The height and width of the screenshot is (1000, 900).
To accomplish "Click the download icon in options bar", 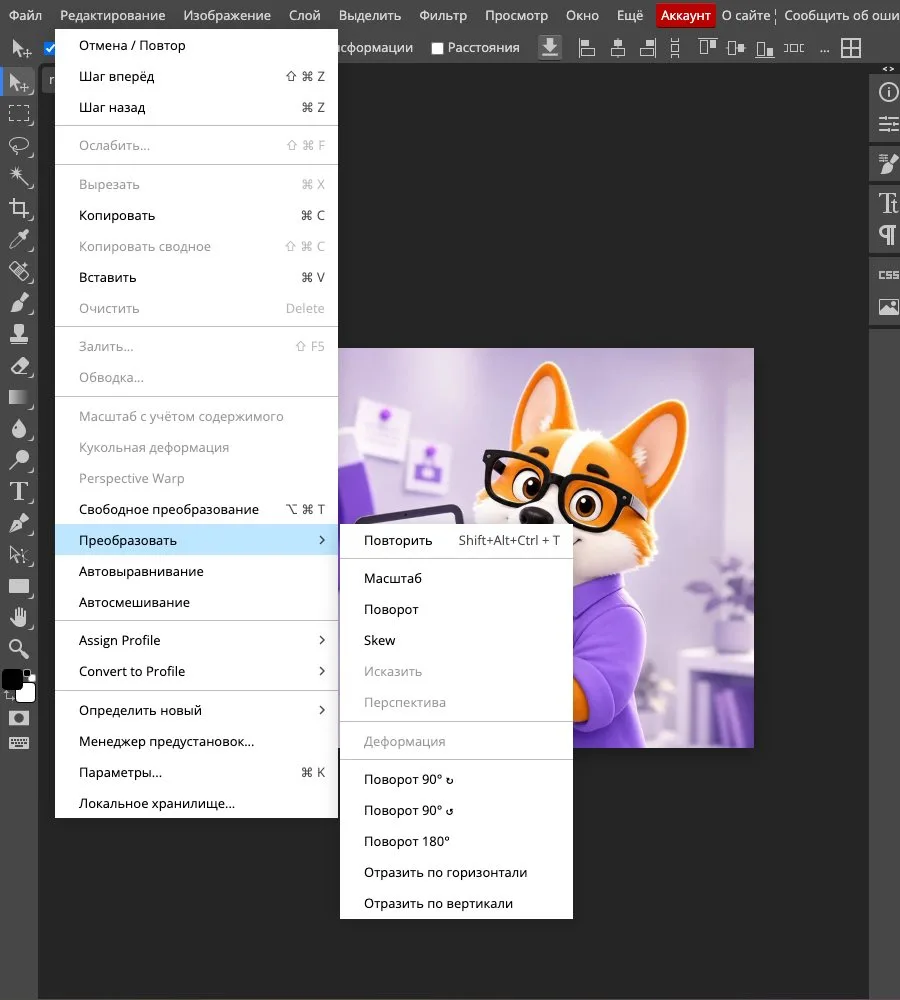I will click(550, 47).
